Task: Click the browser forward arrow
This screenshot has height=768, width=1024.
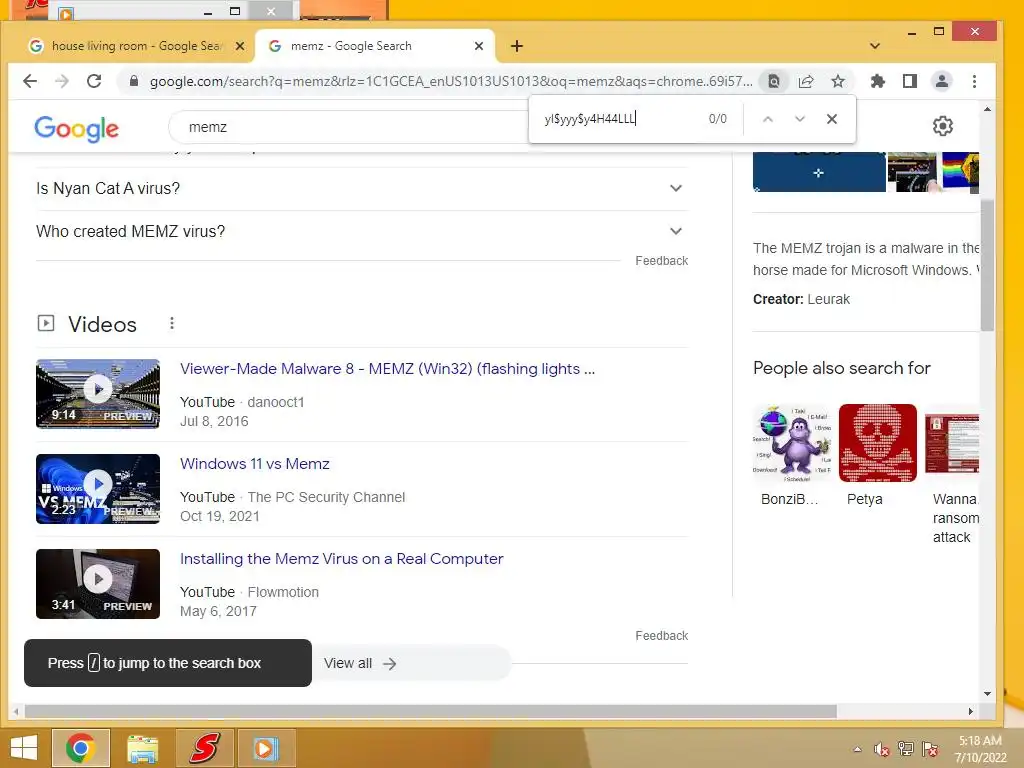Action: (62, 81)
